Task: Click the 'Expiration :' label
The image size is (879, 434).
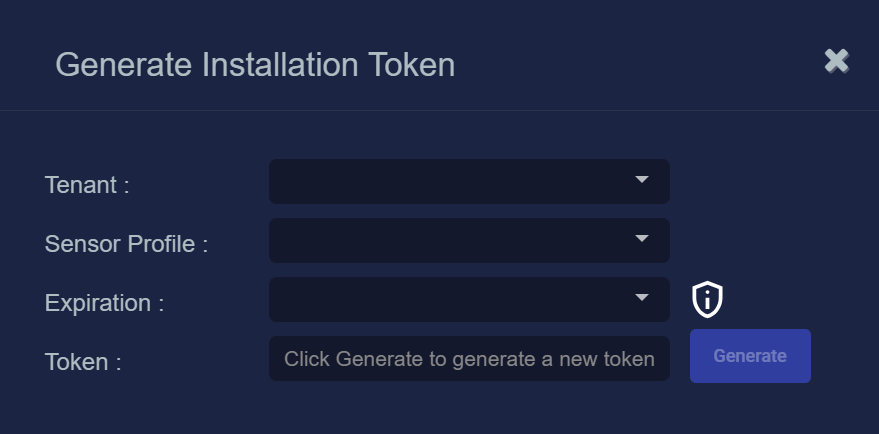Action: 104,303
